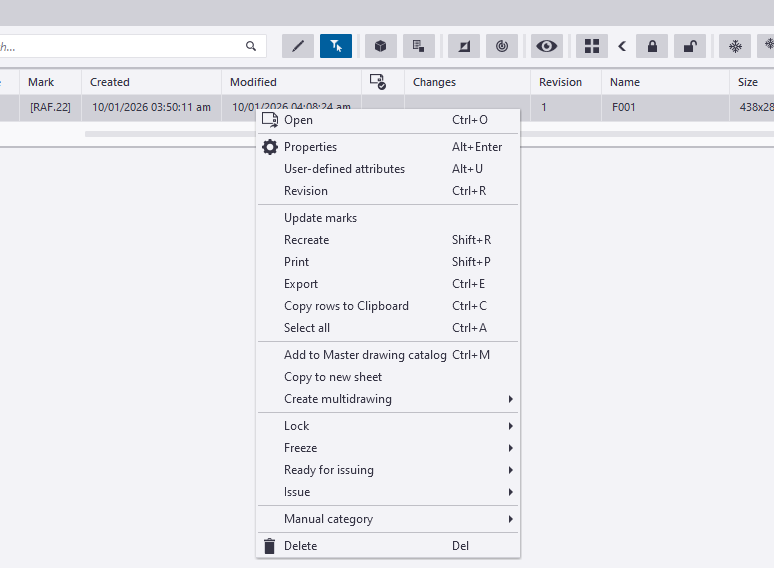Sort by the Name column header
Viewport: 774px width, 568px height.
(x=665, y=82)
